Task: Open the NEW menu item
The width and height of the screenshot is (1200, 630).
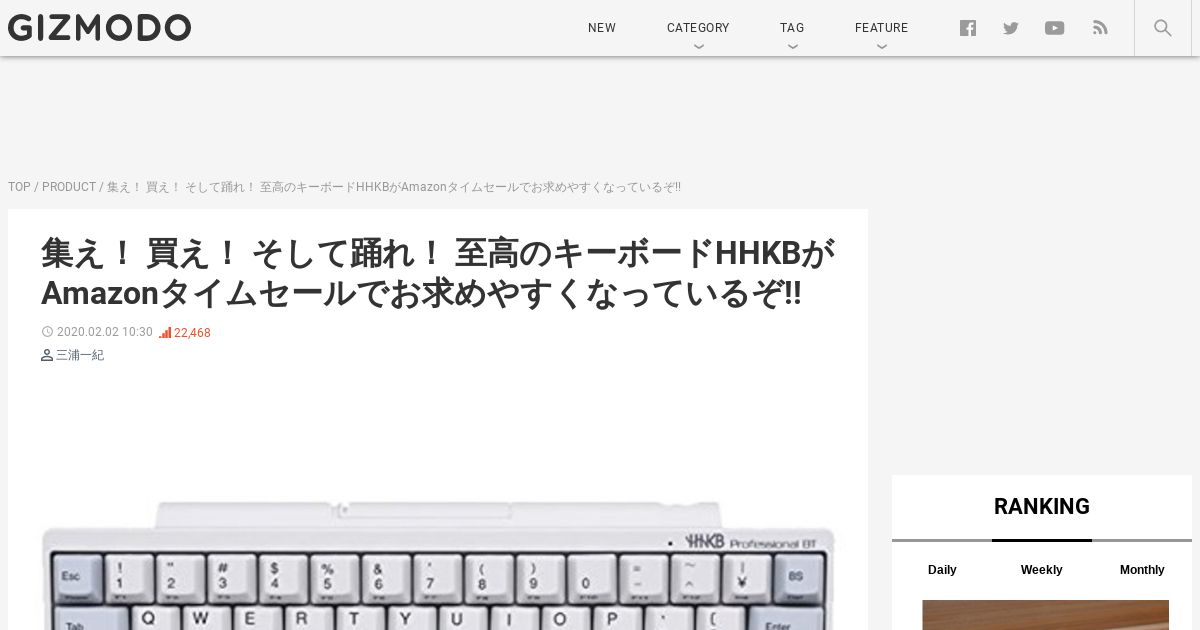Action: [x=602, y=28]
